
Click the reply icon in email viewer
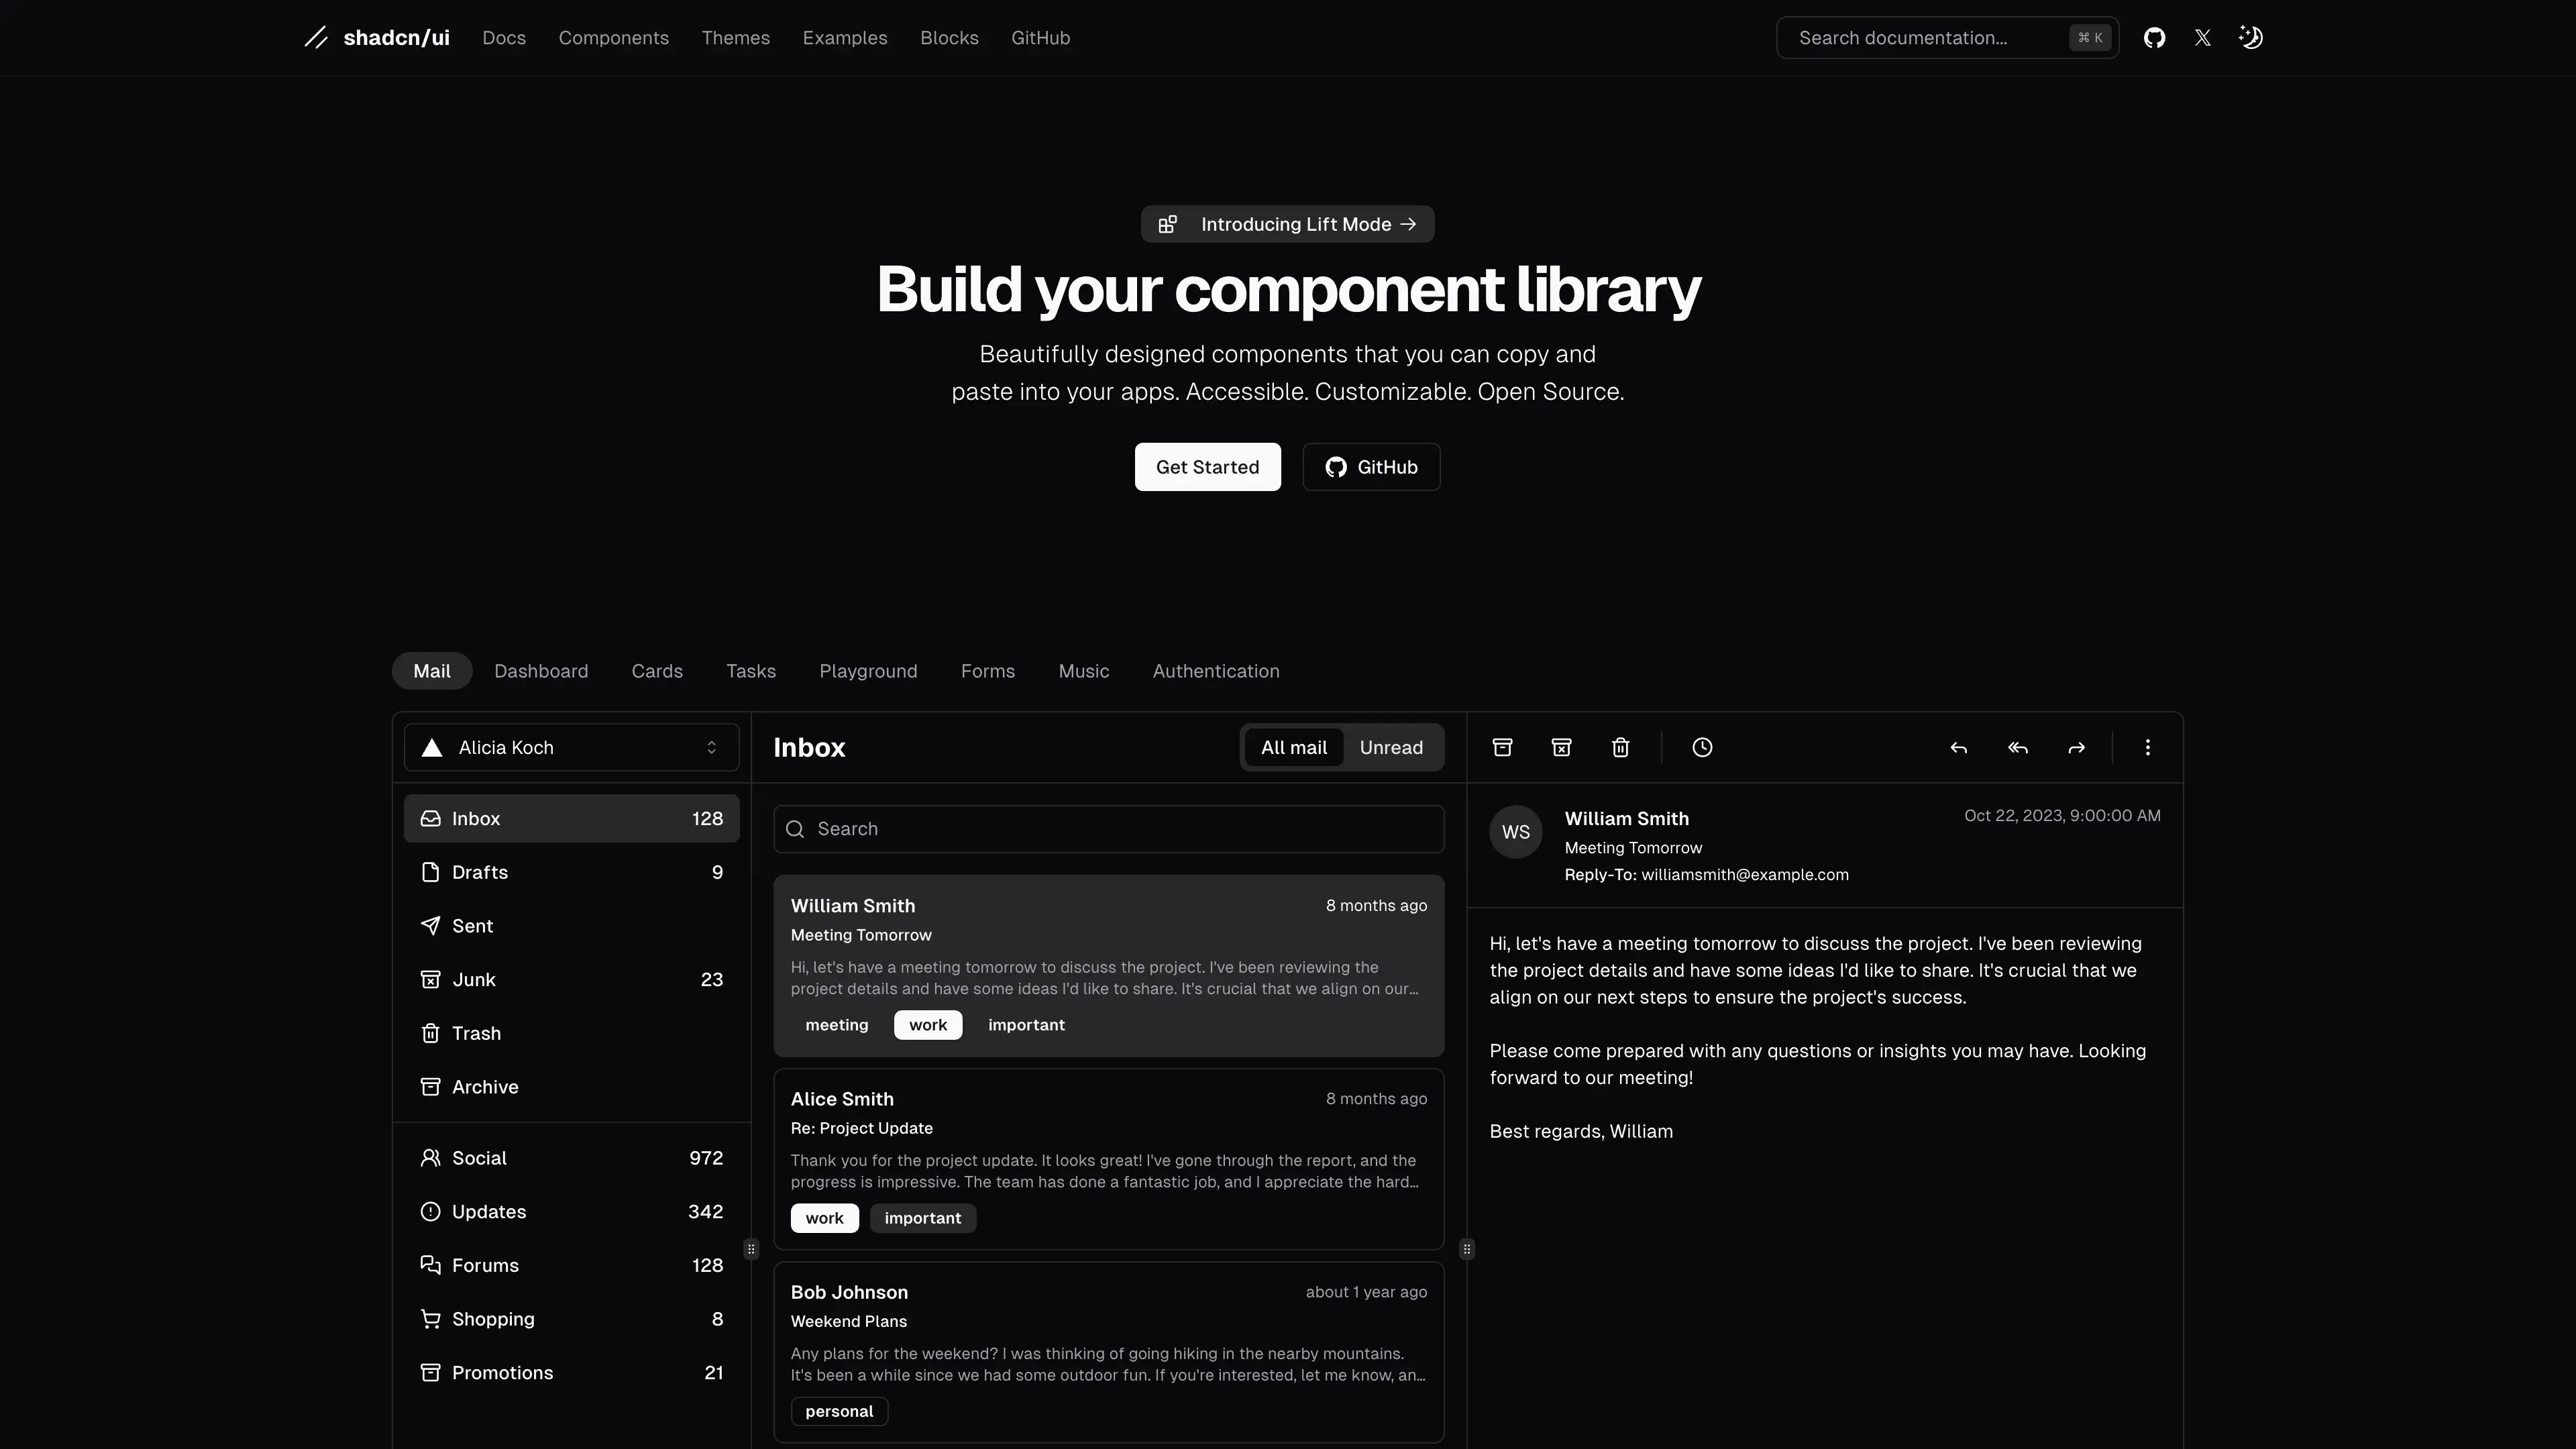(x=1960, y=747)
